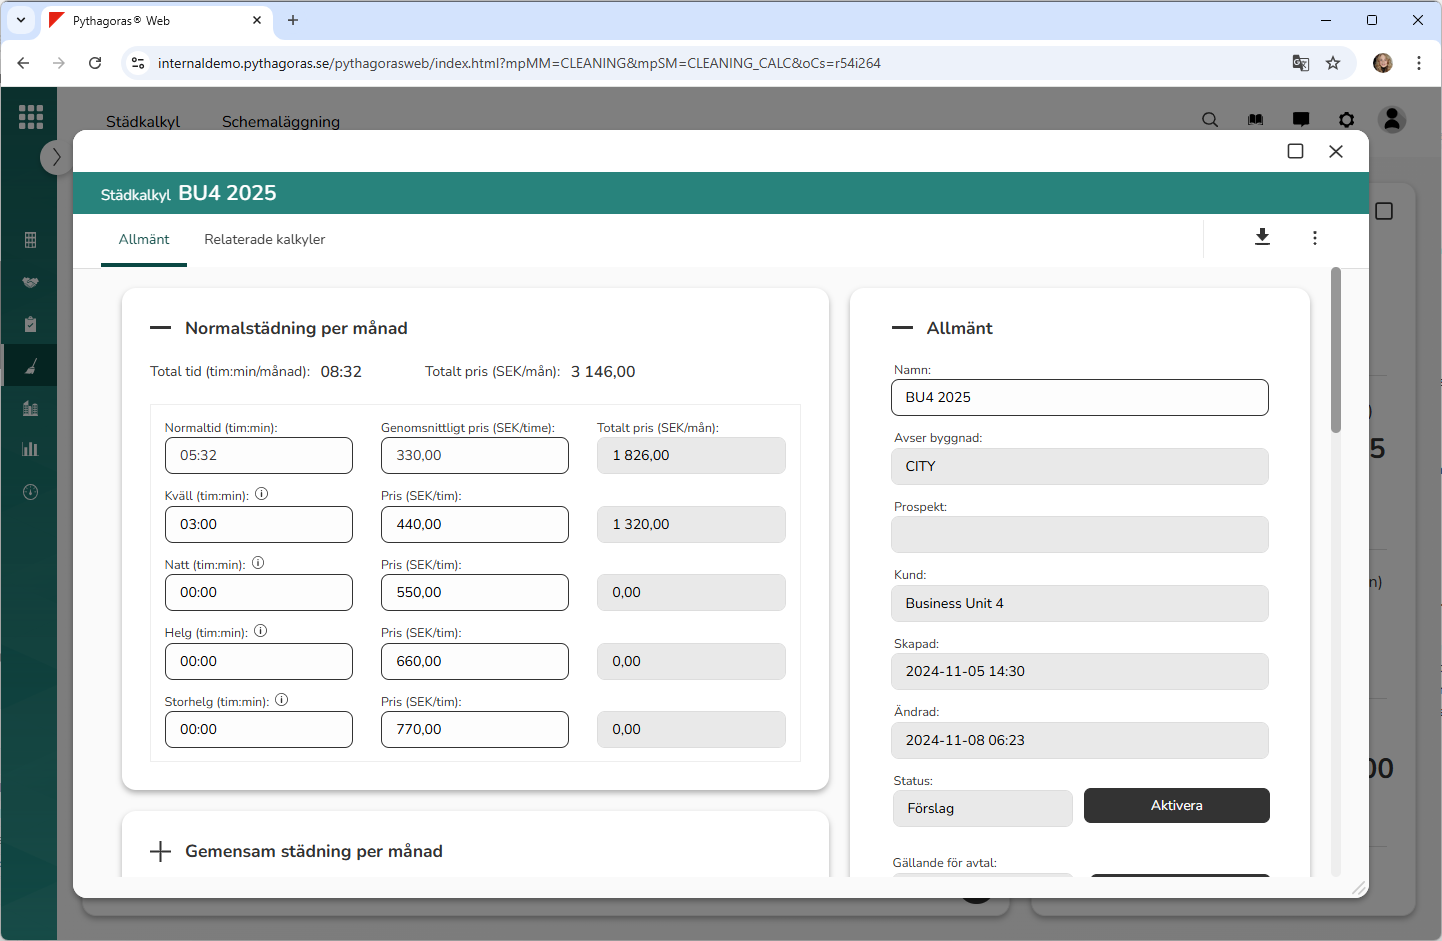Click the cleaning broom sidebar icon
Screen dimensions: 1442x941
coord(30,366)
